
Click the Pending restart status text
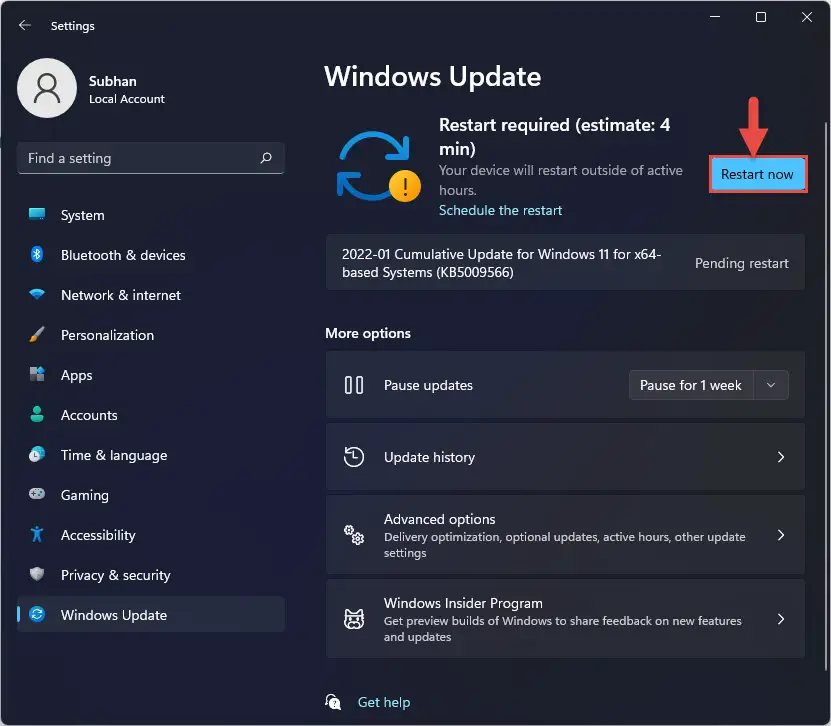pos(741,263)
